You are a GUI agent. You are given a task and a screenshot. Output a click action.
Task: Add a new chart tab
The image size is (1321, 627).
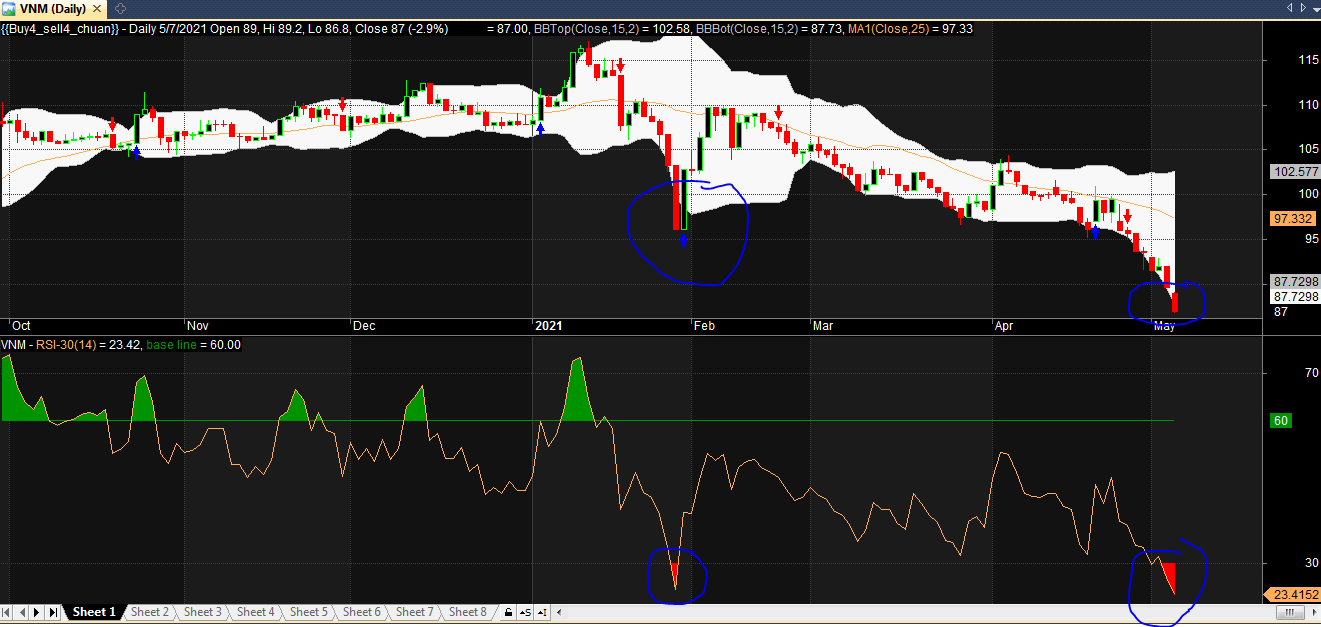120,8
